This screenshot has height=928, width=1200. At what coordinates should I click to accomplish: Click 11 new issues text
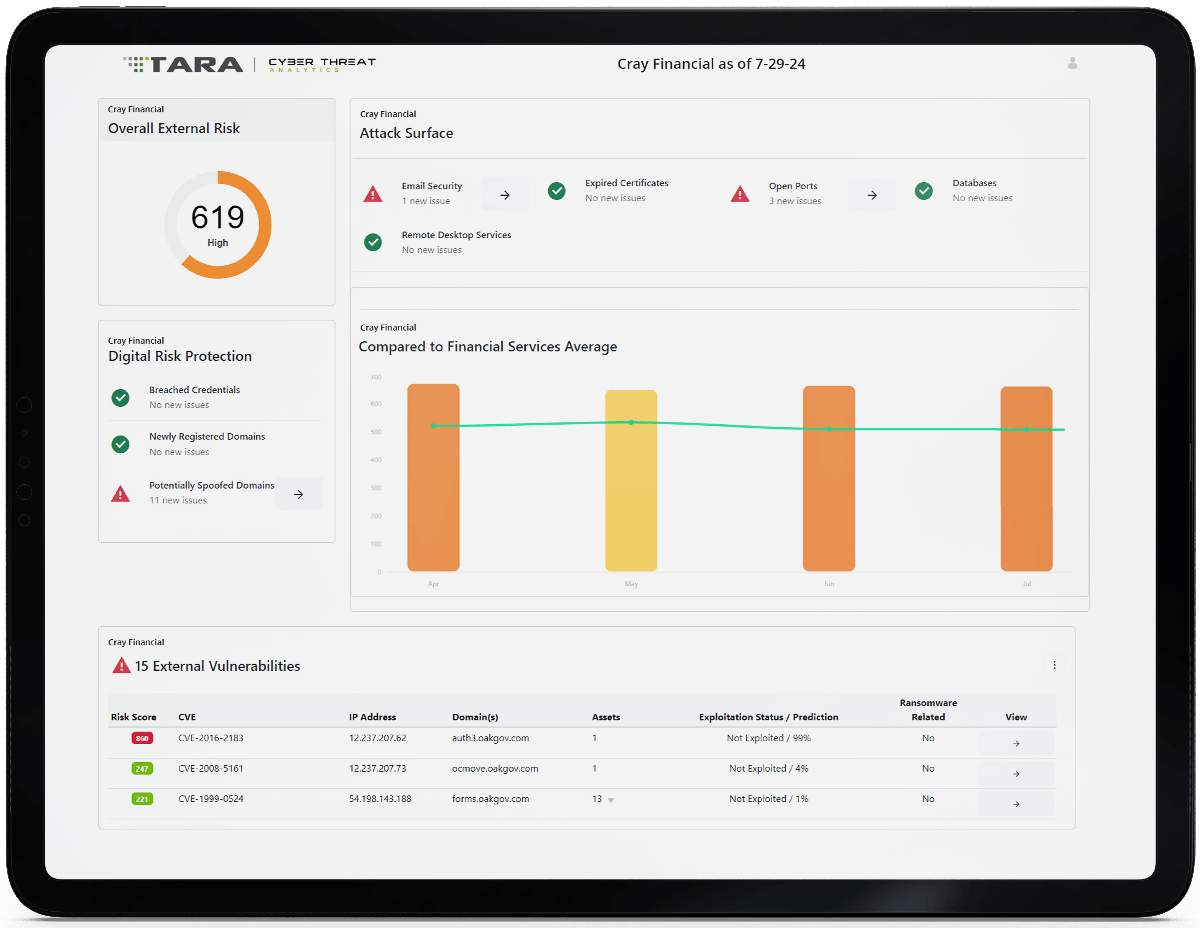click(x=178, y=501)
